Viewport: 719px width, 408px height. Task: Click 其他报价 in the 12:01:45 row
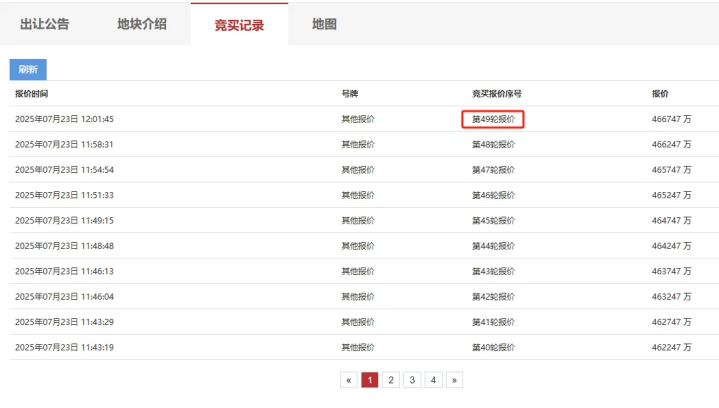[358, 119]
